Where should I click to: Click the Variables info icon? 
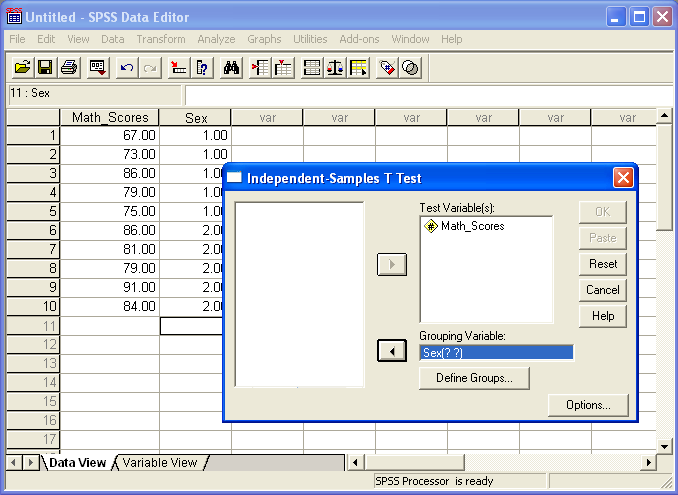(x=202, y=68)
